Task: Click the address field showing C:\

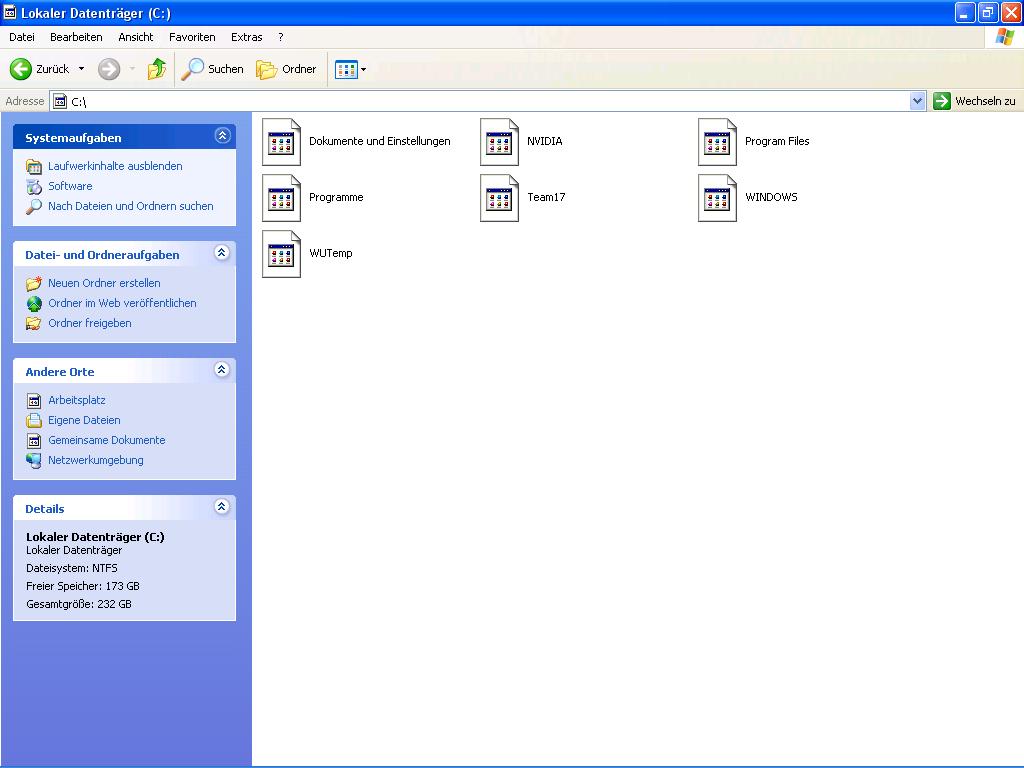Action: (488, 101)
